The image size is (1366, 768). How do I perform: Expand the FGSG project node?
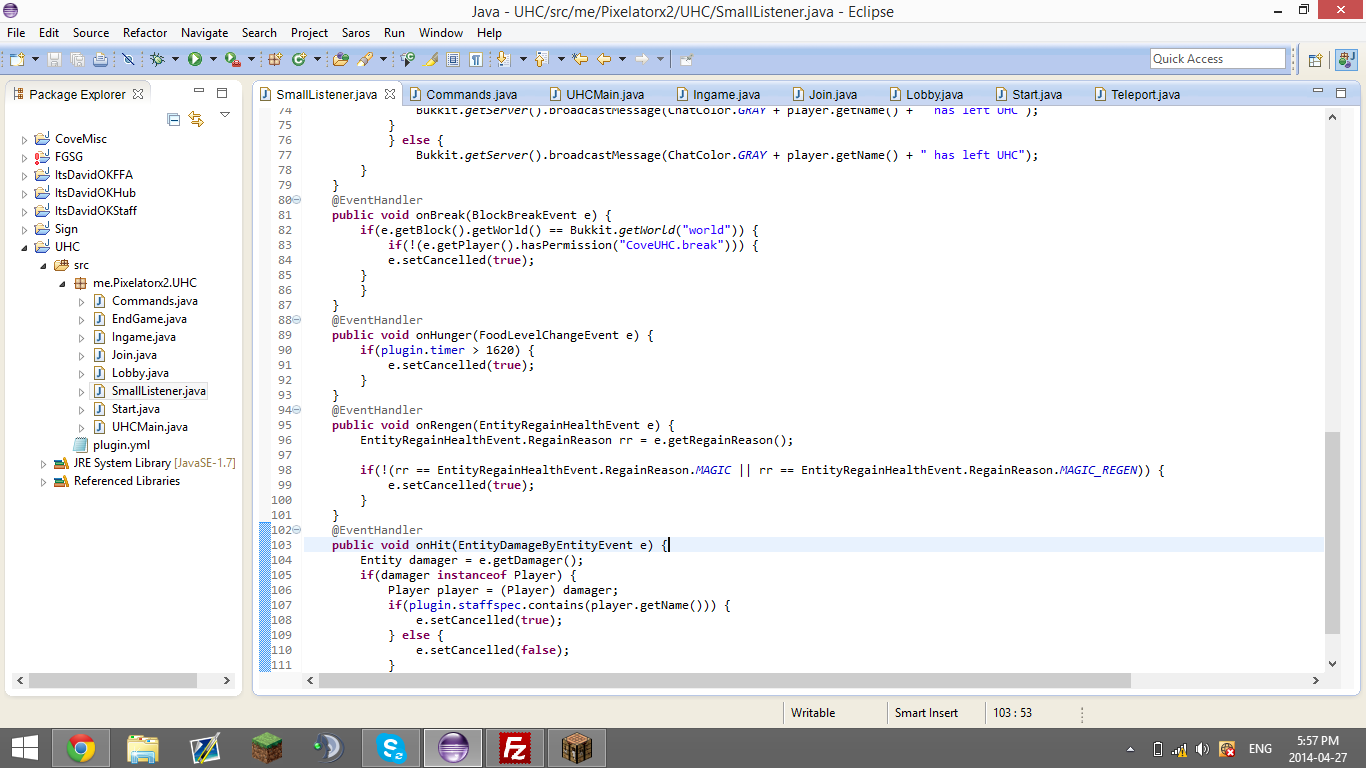pos(25,157)
